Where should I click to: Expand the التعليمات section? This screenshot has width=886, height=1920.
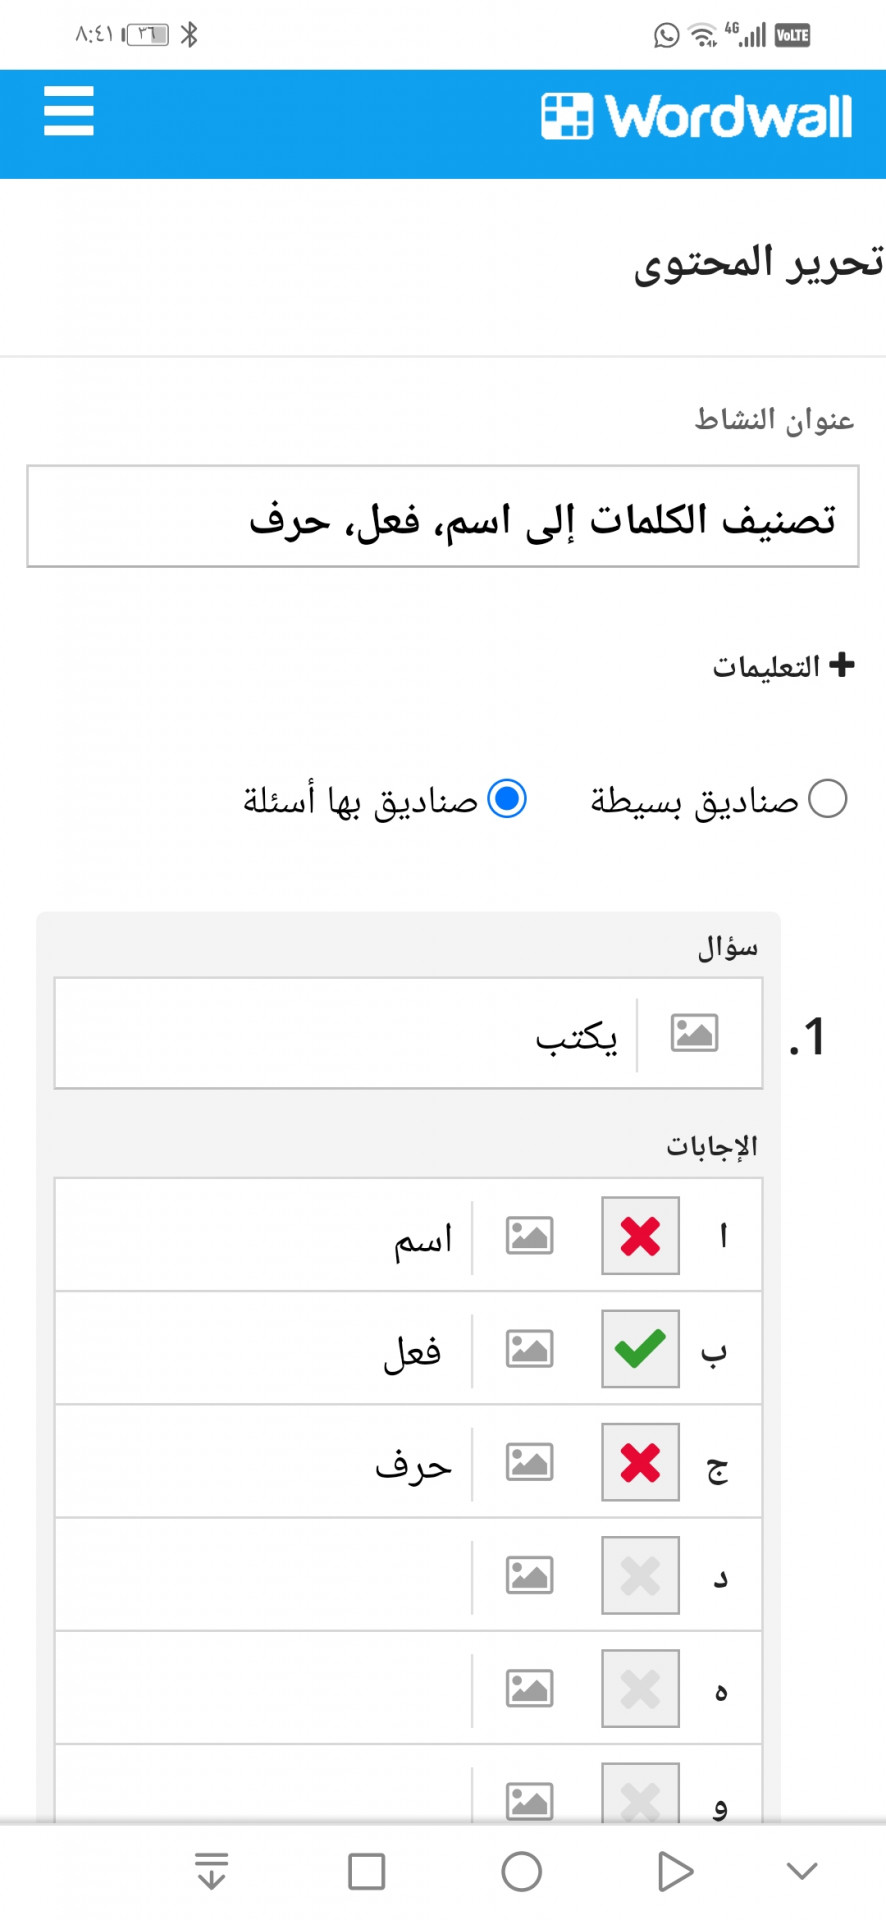pos(783,665)
